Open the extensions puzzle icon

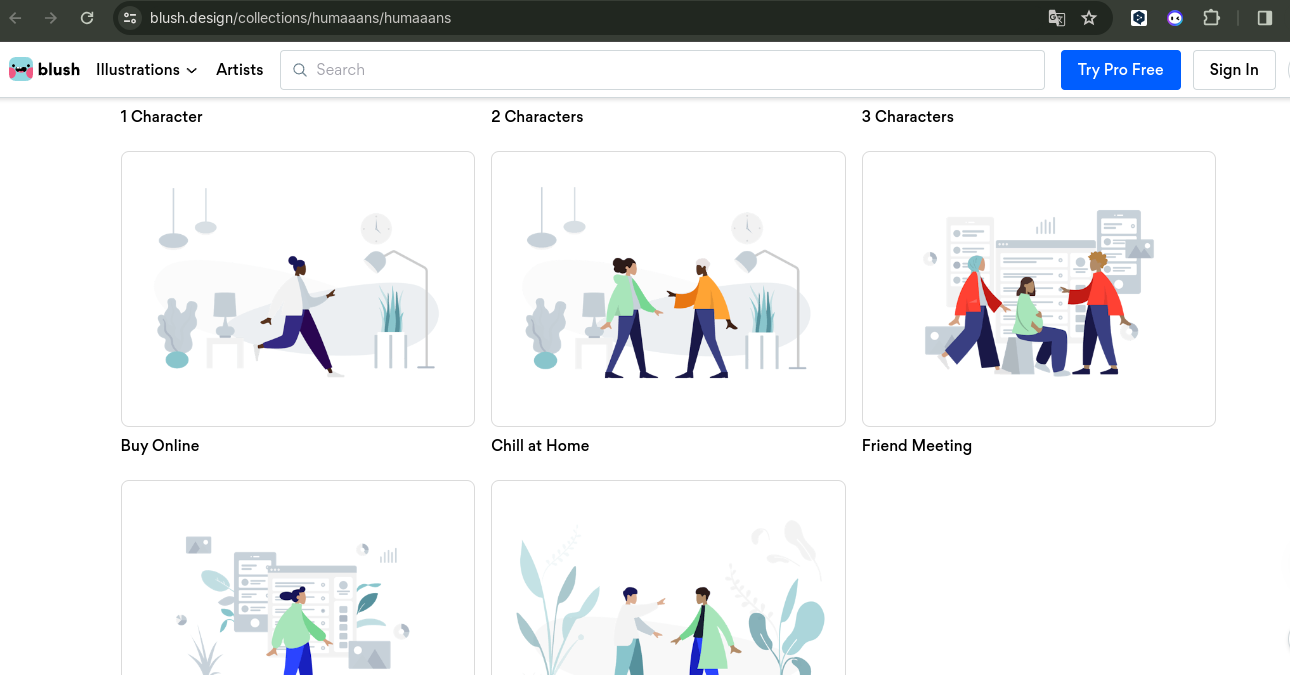1211,18
